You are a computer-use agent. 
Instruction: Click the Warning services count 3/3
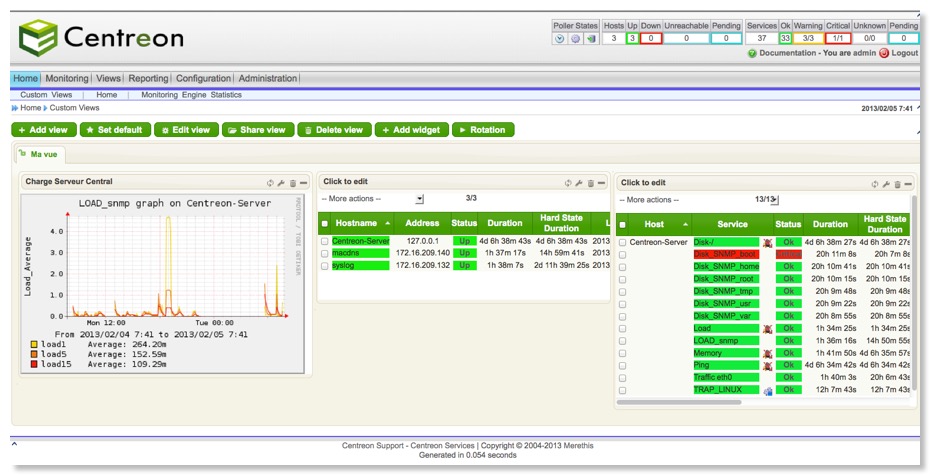(x=808, y=39)
